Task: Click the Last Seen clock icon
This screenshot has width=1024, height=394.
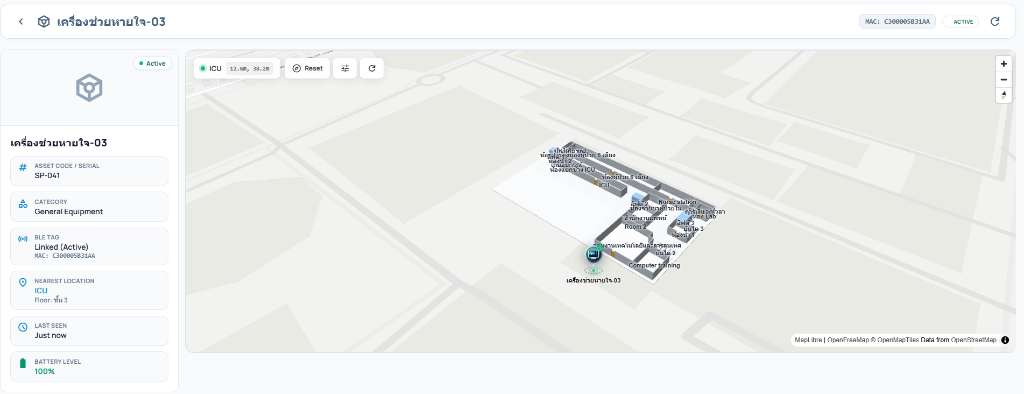Action: [23, 327]
